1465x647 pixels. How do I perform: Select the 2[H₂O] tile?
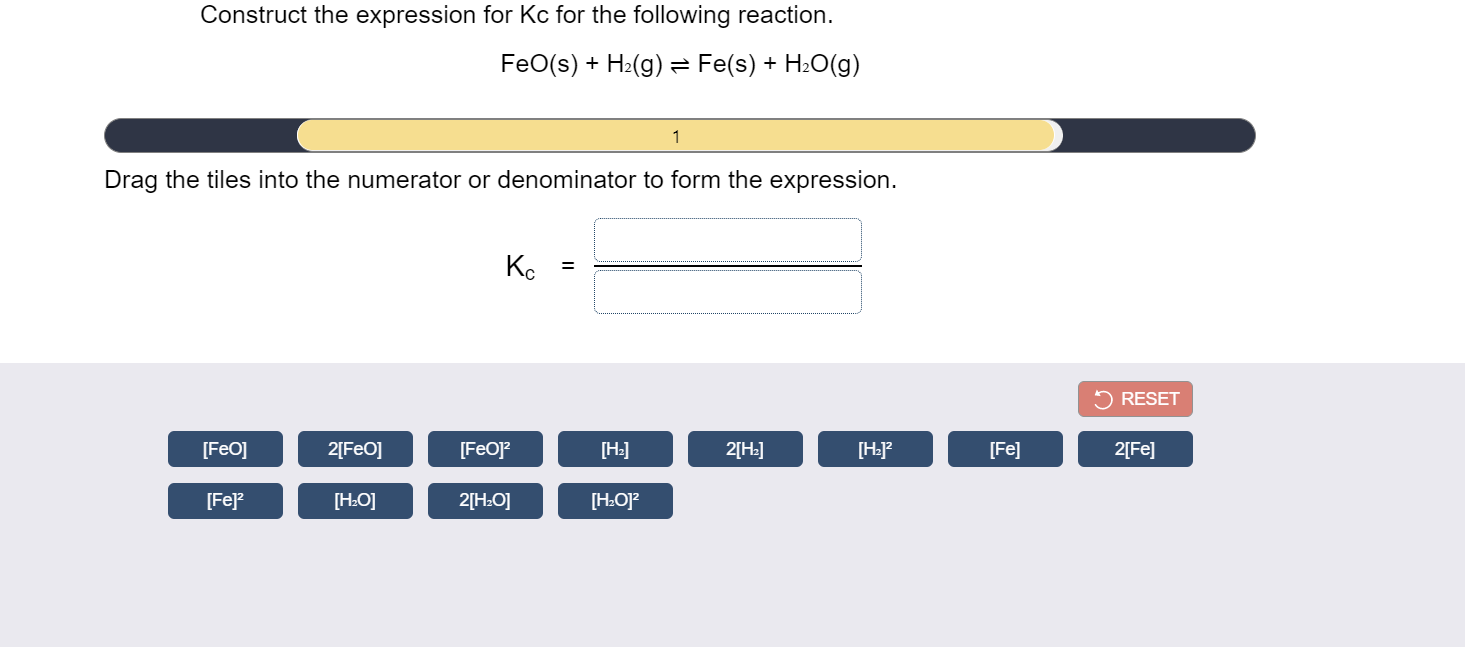point(485,500)
